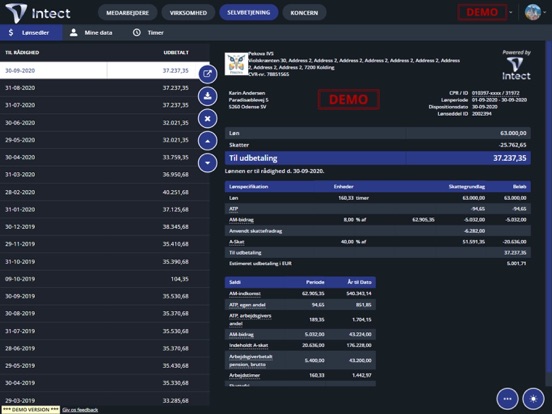Go to previous payslip with up arrow

pyautogui.click(x=207, y=141)
